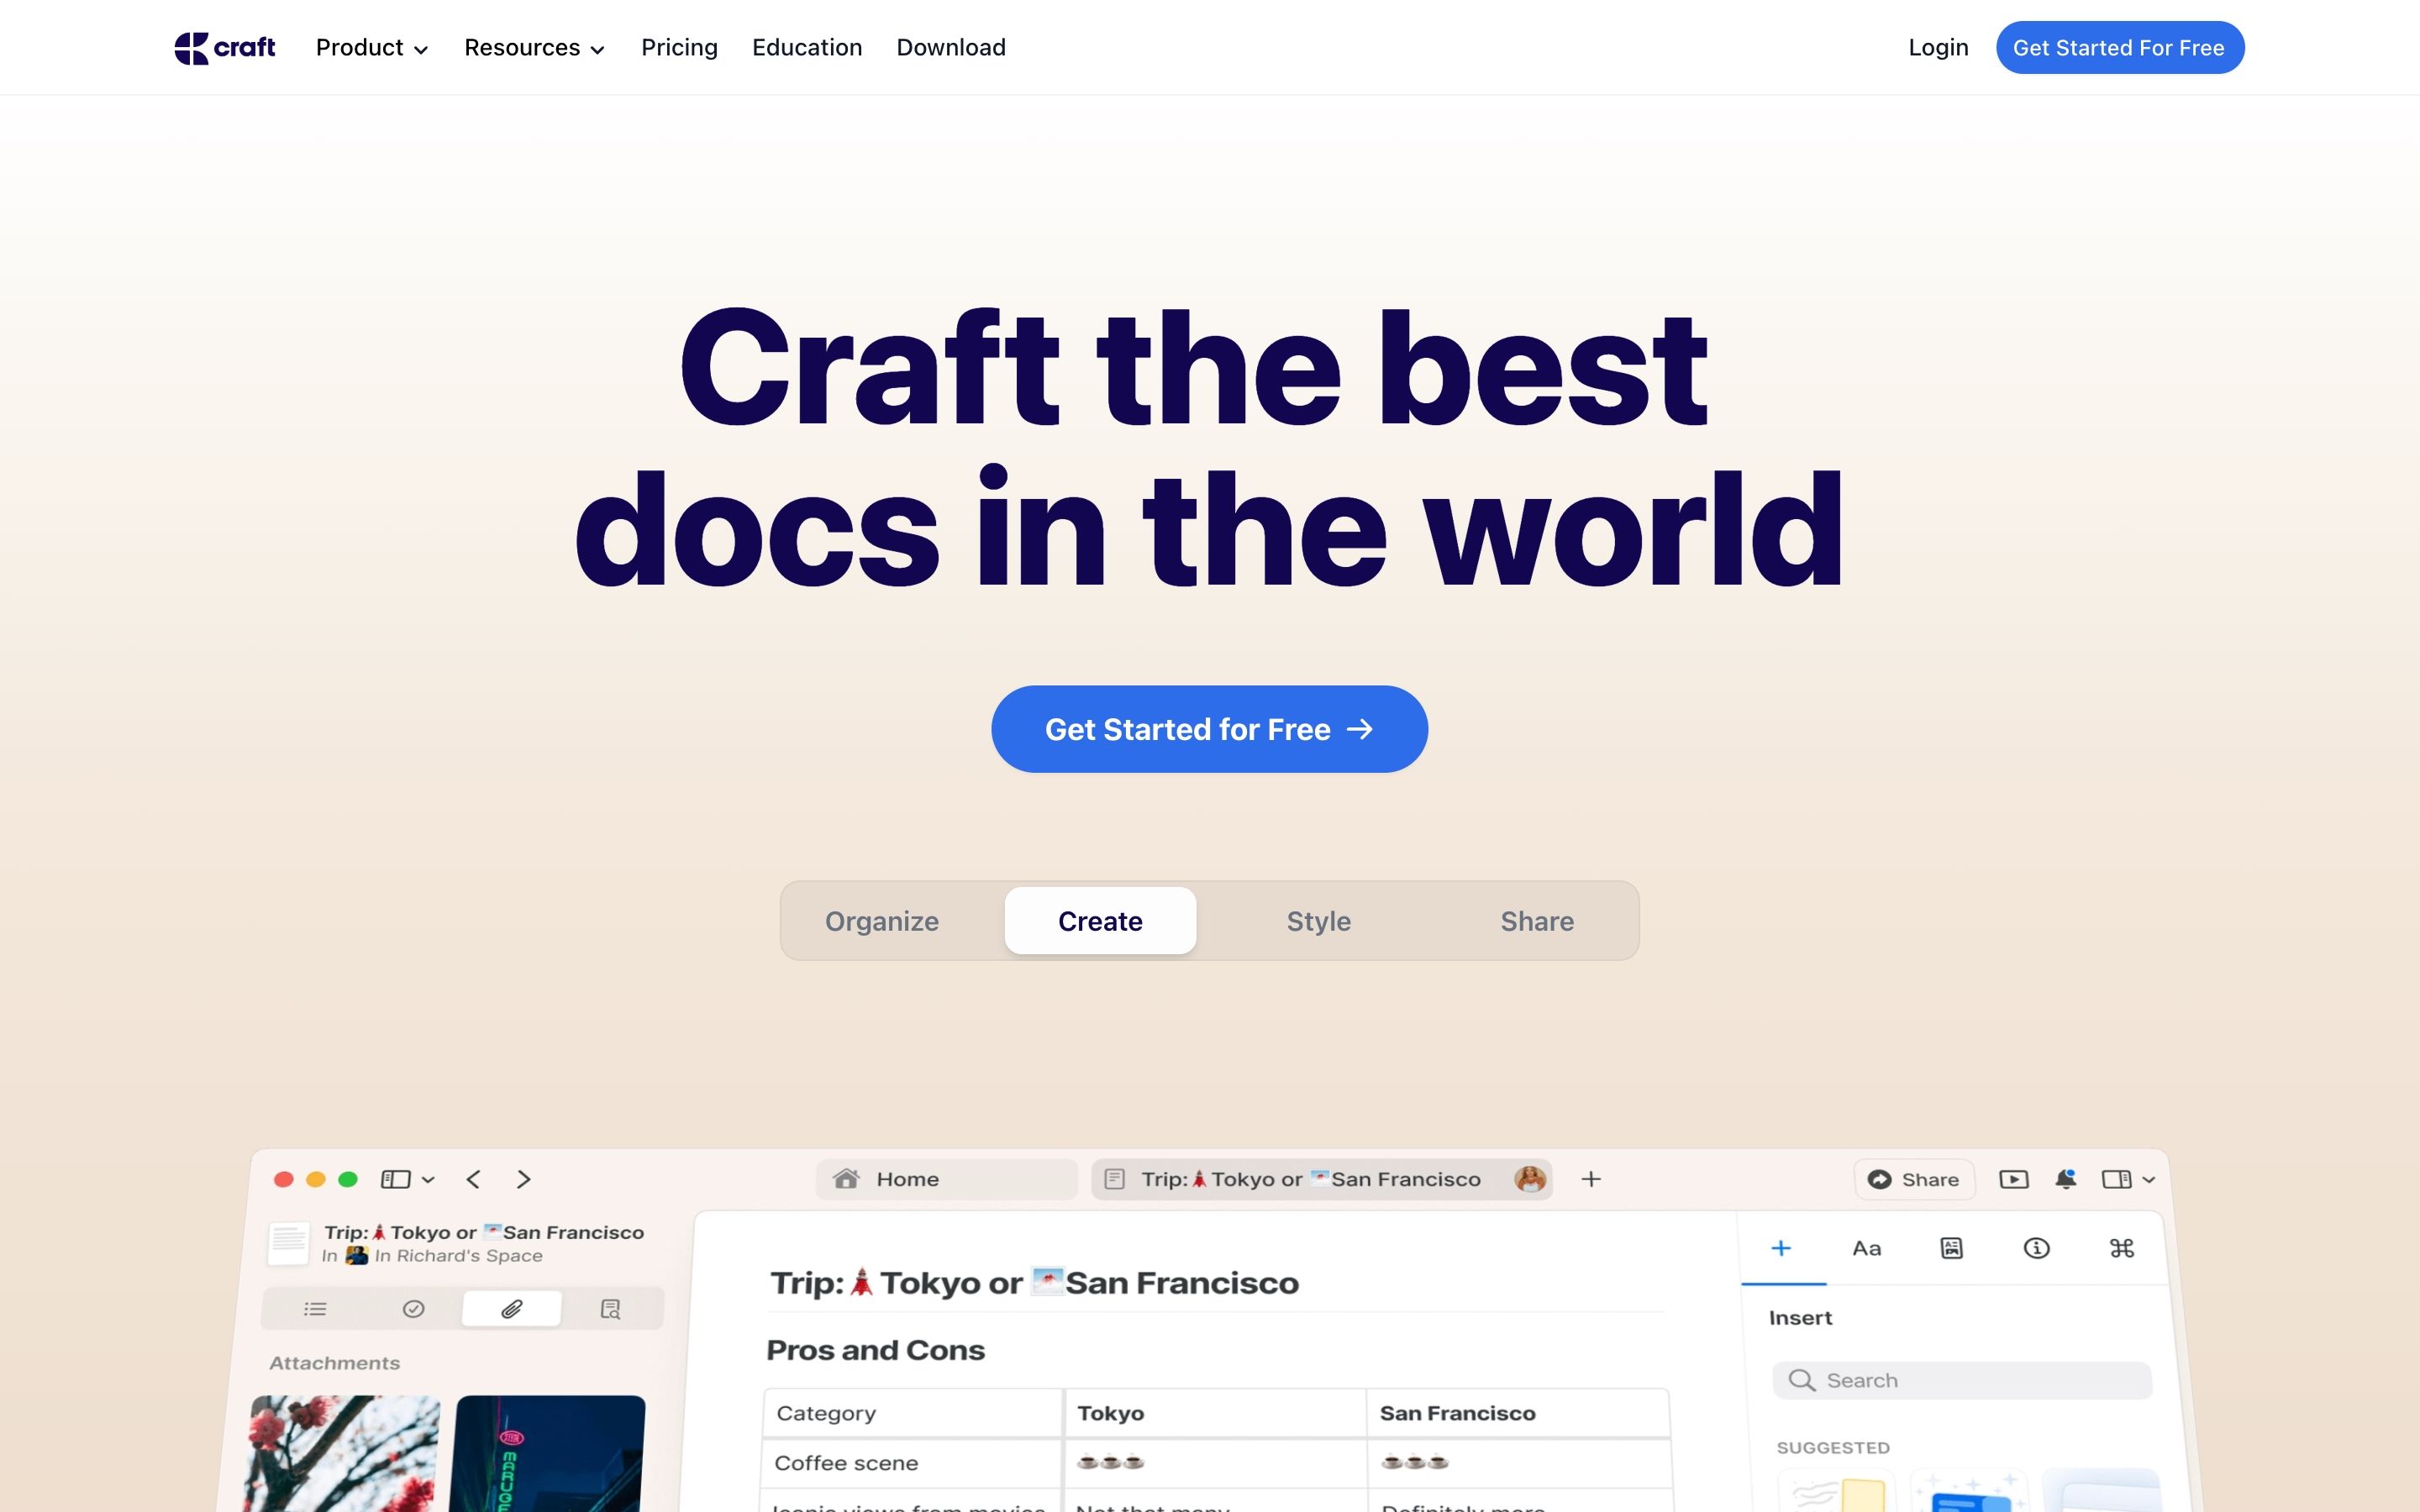Open the info panel icon
The image size is (2420, 1512).
[x=2036, y=1248]
